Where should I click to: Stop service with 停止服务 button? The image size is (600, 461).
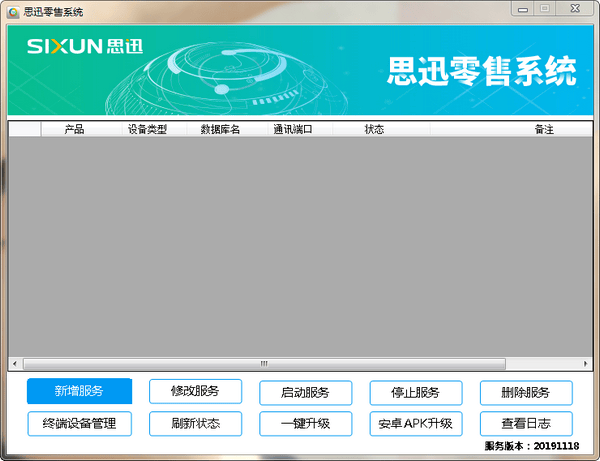tap(415, 392)
